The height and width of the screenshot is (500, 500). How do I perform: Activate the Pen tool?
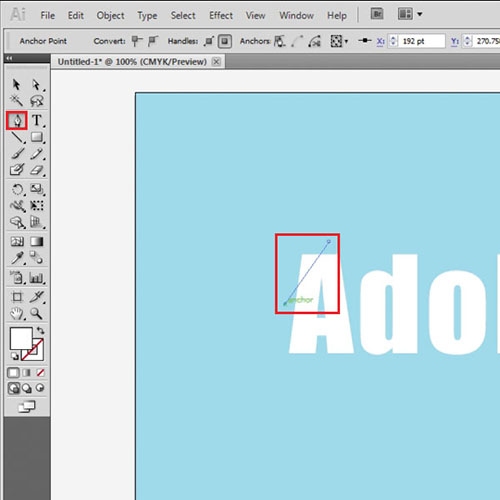tap(16, 120)
